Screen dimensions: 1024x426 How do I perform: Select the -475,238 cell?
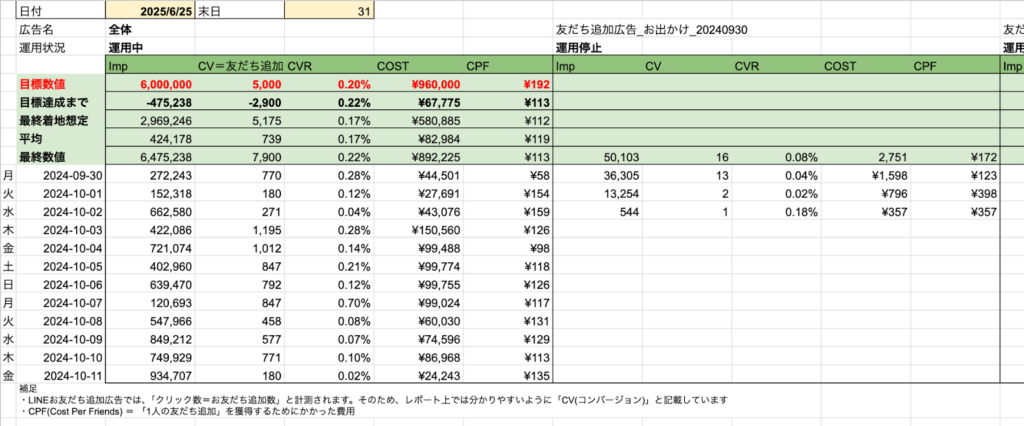click(x=150, y=103)
